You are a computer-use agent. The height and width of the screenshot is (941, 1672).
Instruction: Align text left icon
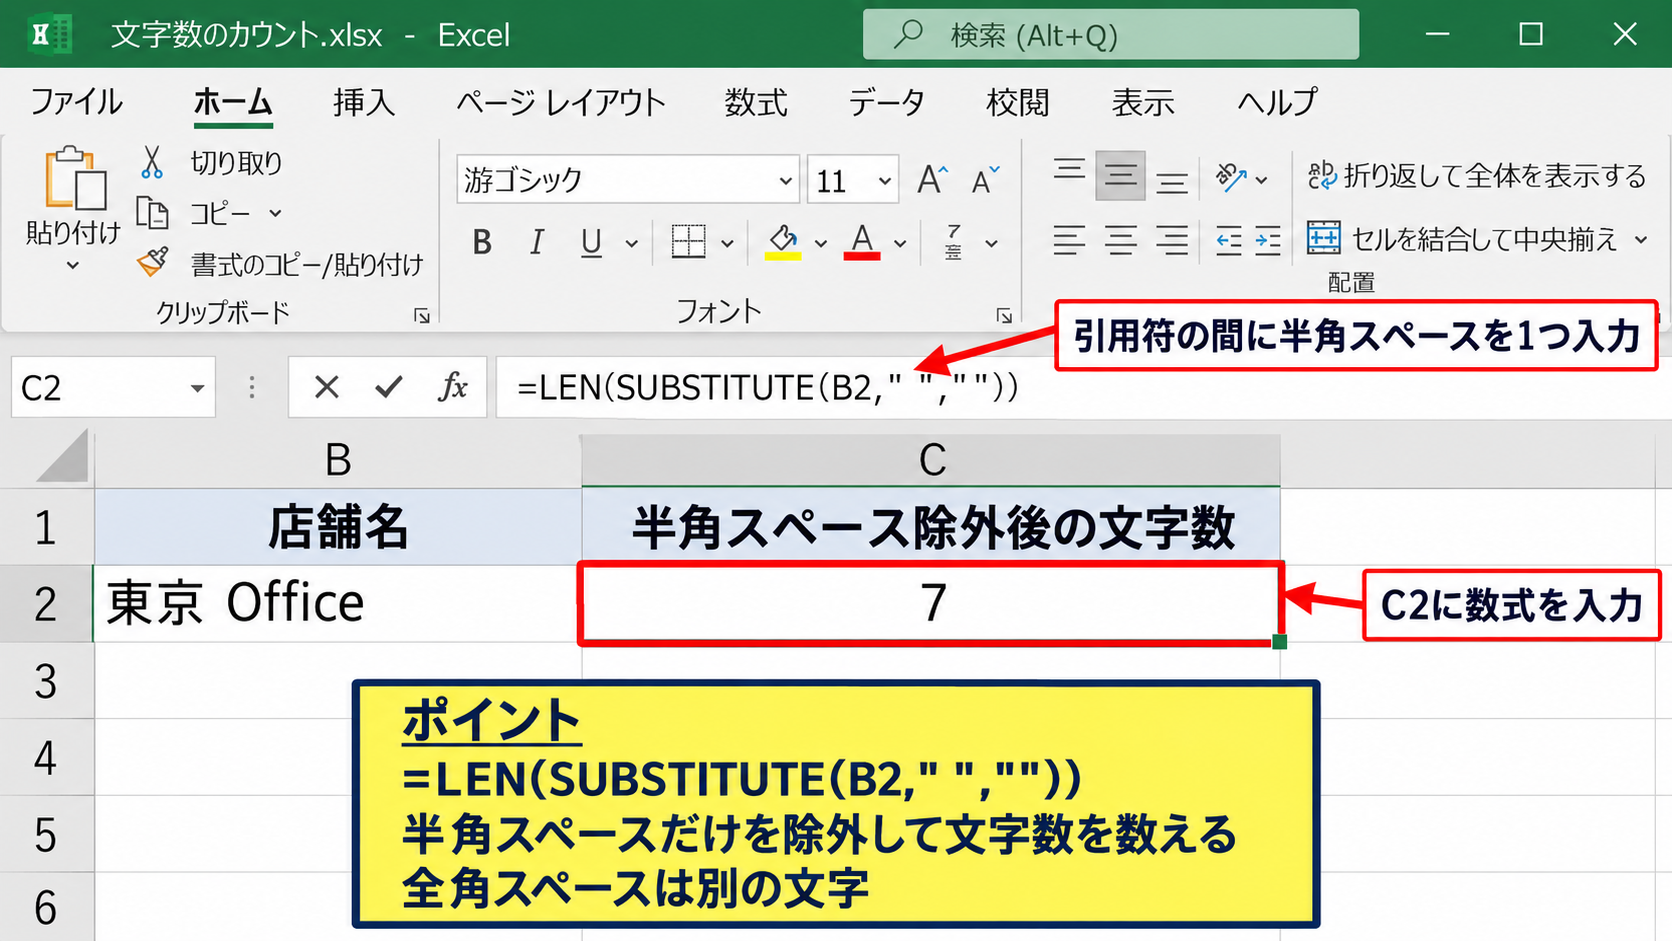(x=1069, y=240)
